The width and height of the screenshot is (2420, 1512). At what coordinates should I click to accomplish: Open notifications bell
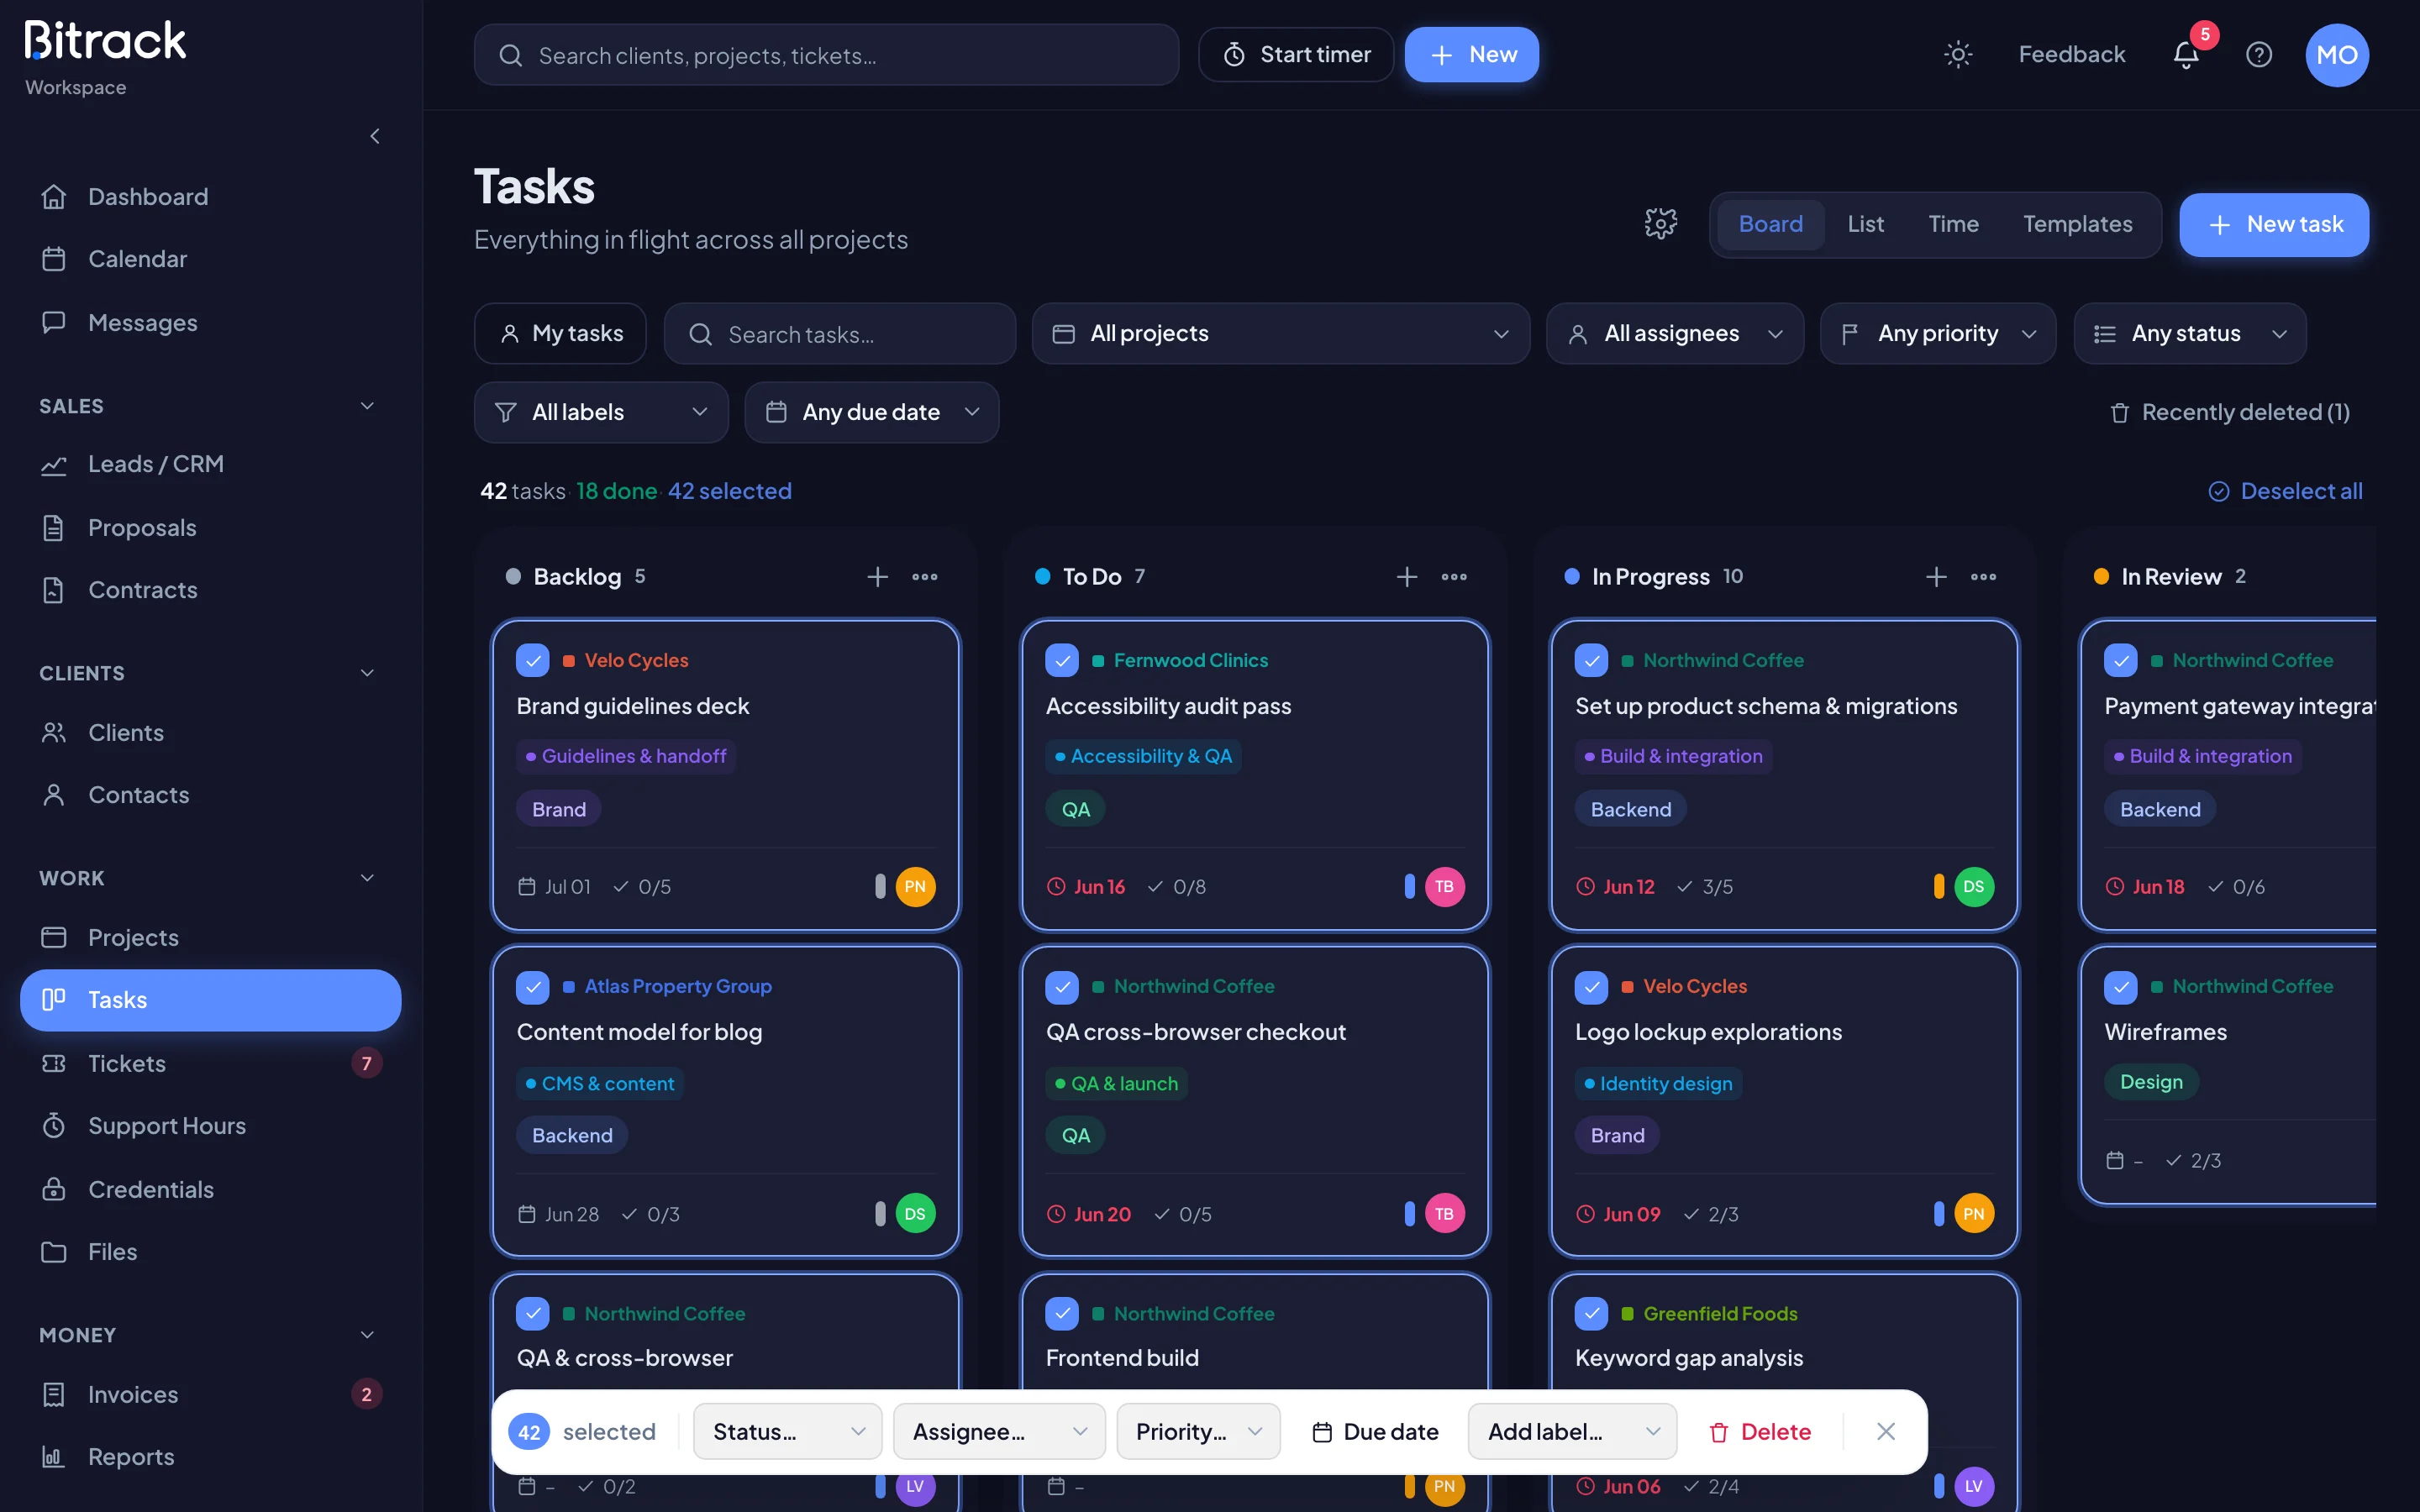(x=2186, y=54)
